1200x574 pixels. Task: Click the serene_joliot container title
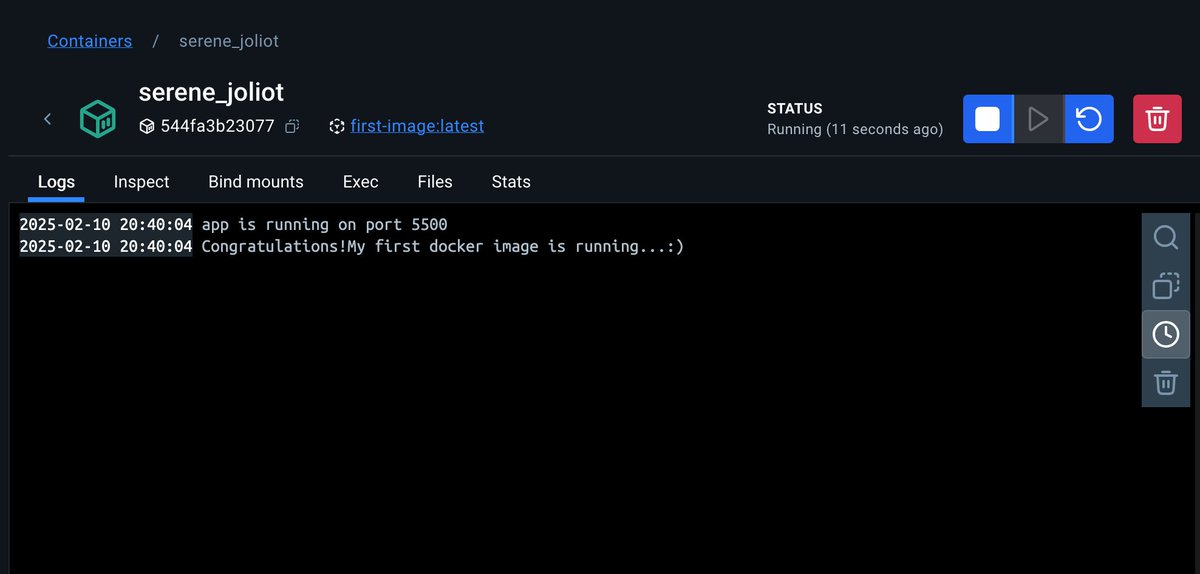coord(211,93)
